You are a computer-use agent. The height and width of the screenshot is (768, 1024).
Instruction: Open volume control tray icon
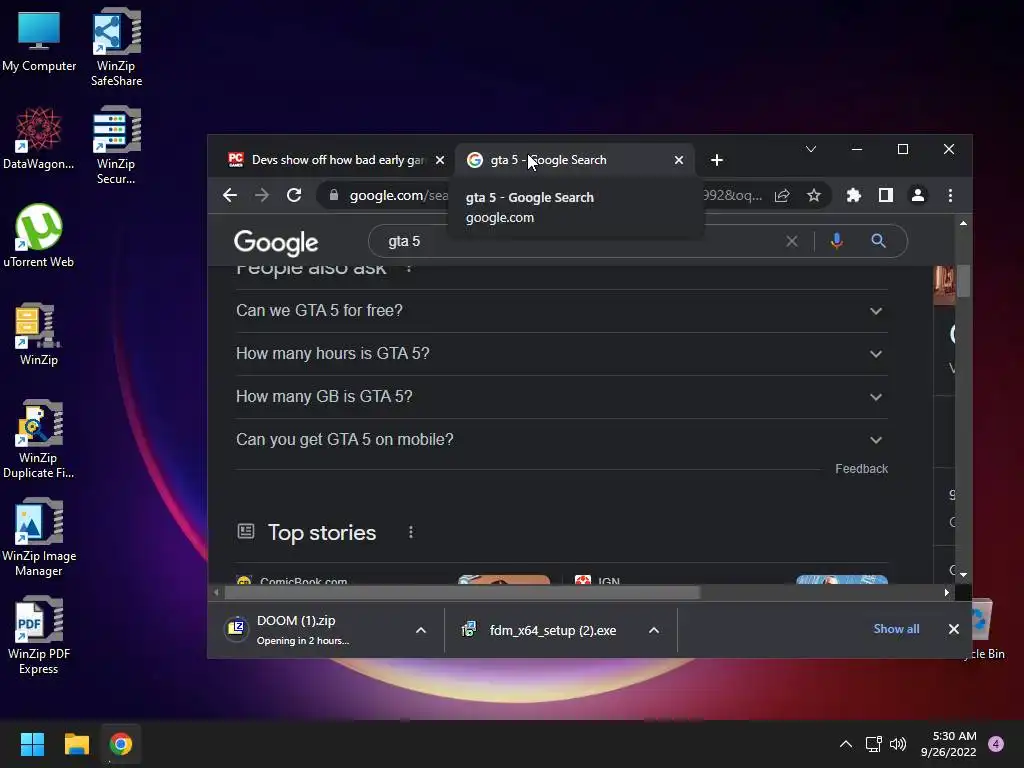click(x=898, y=744)
